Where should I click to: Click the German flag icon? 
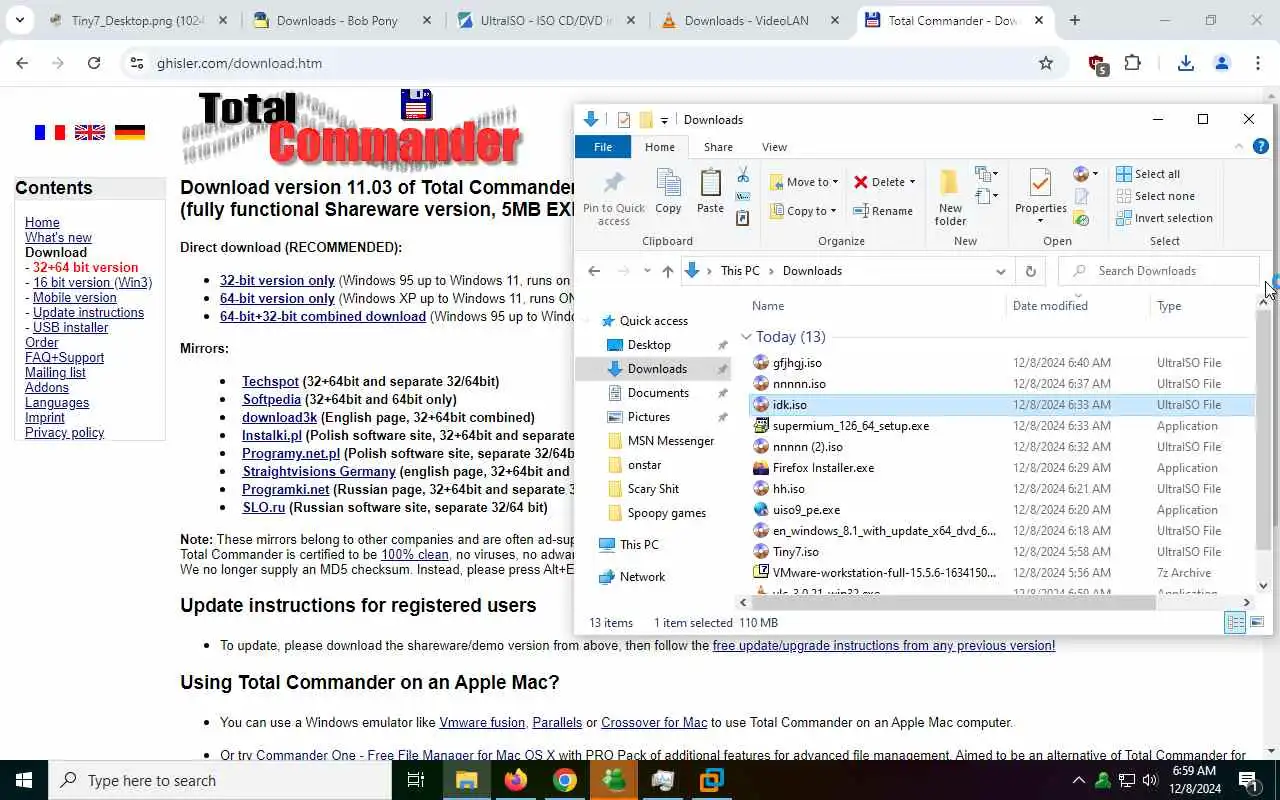click(x=130, y=132)
